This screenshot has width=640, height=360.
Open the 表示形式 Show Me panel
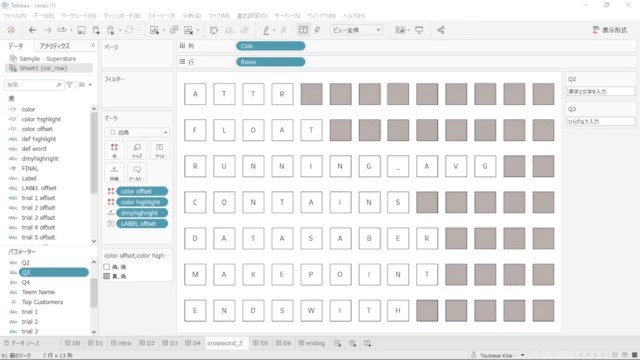610,30
